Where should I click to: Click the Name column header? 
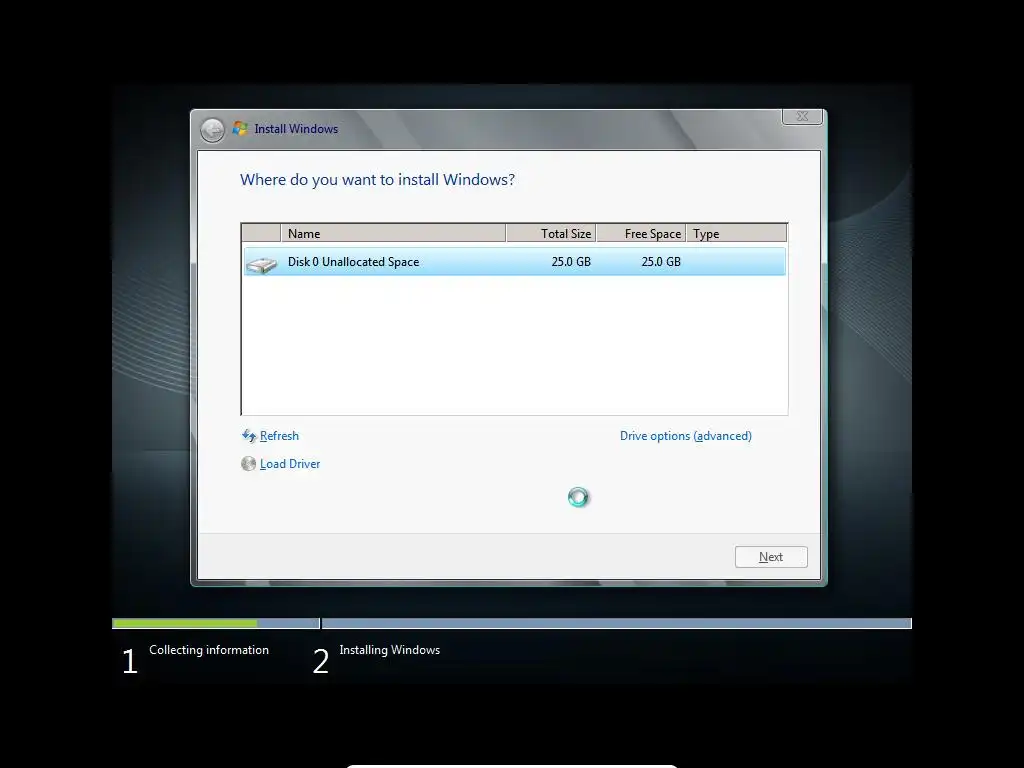(x=393, y=233)
